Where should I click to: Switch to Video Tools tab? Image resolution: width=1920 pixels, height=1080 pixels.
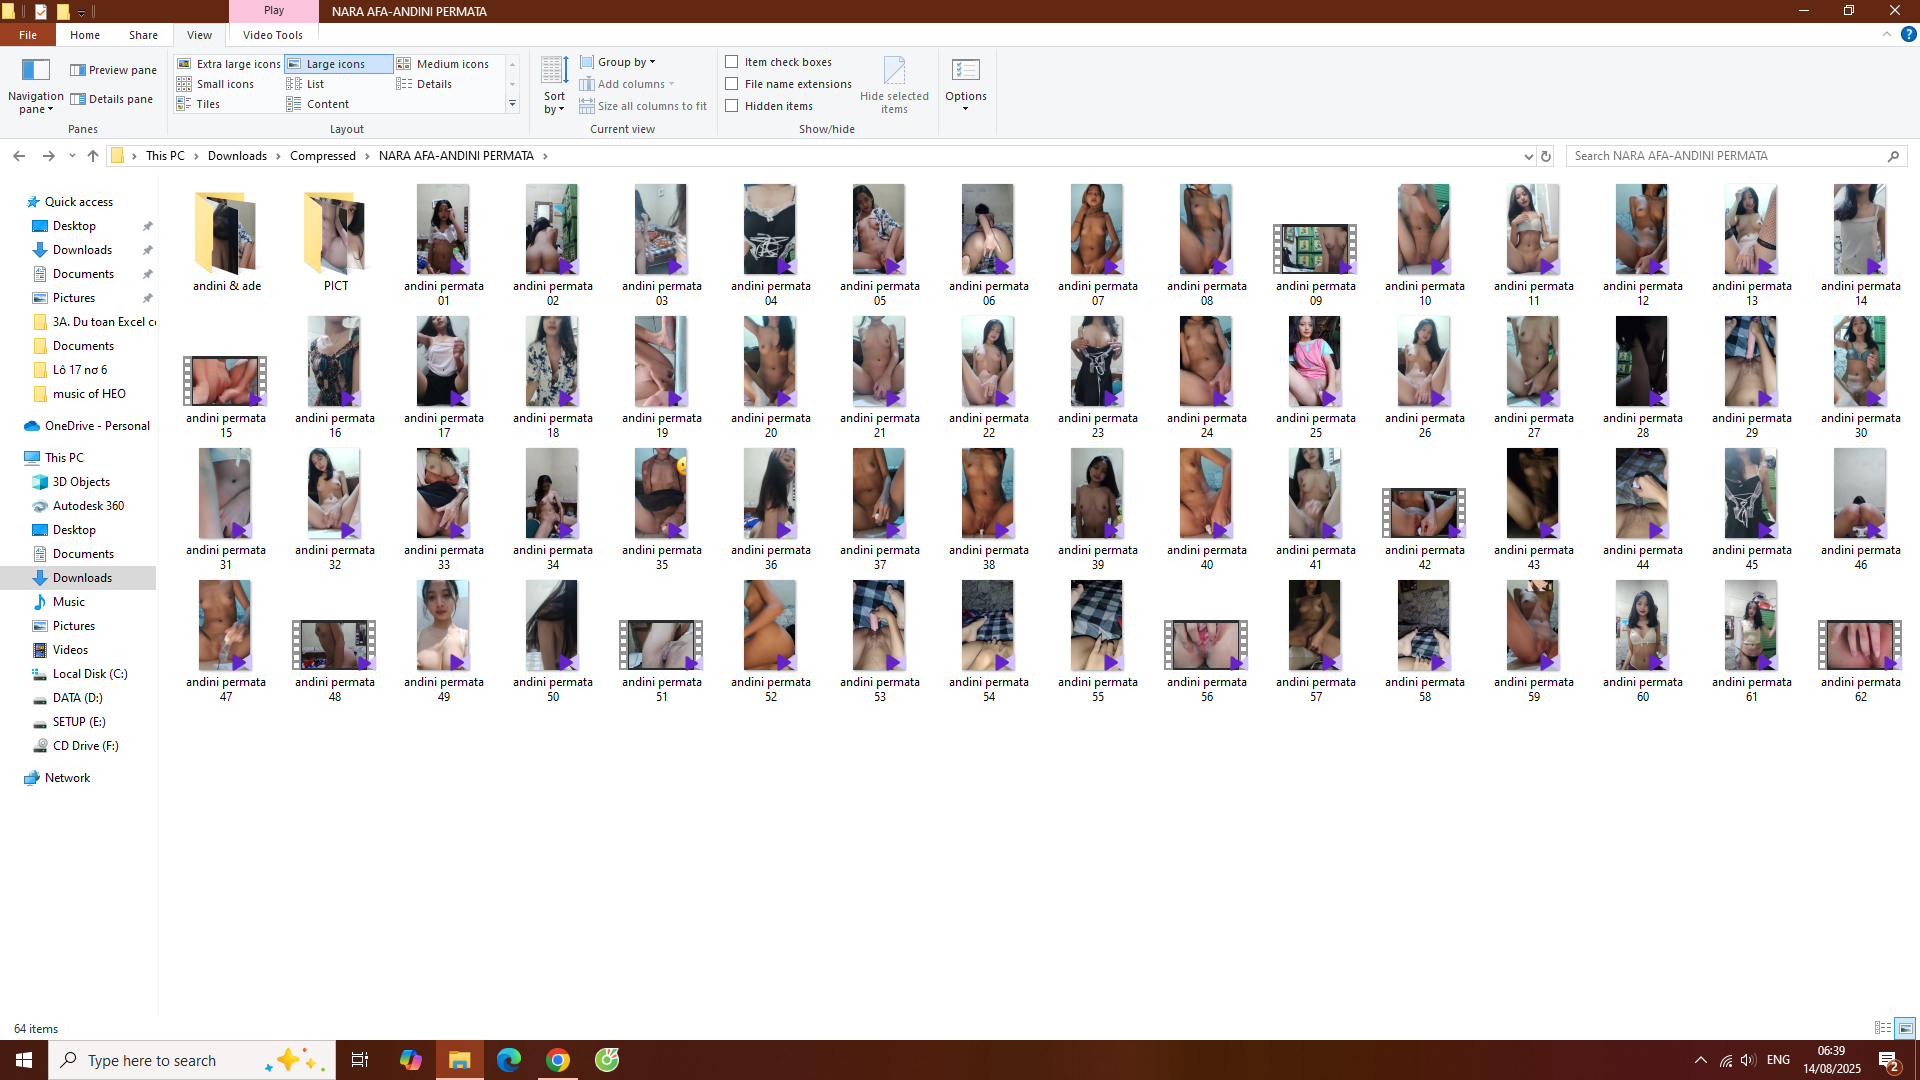click(x=272, y=35)
